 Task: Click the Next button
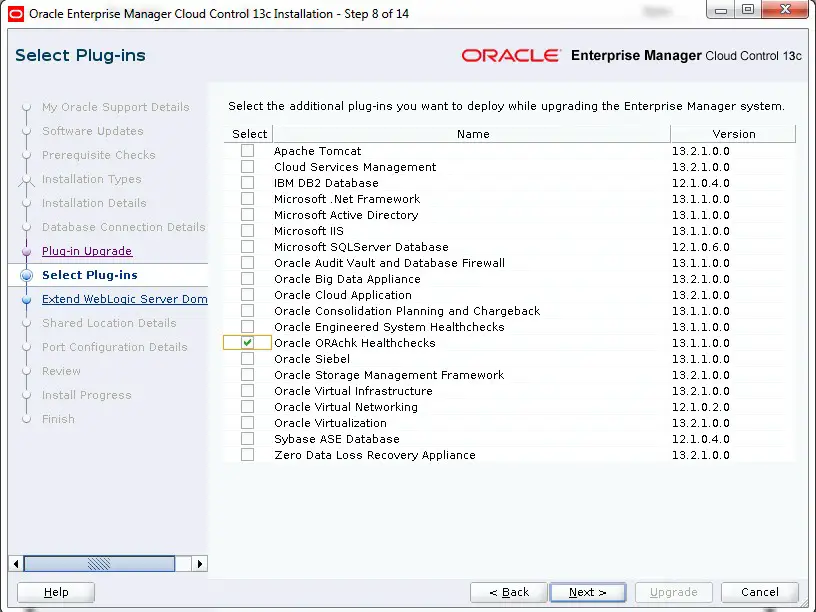click(588, 592)
